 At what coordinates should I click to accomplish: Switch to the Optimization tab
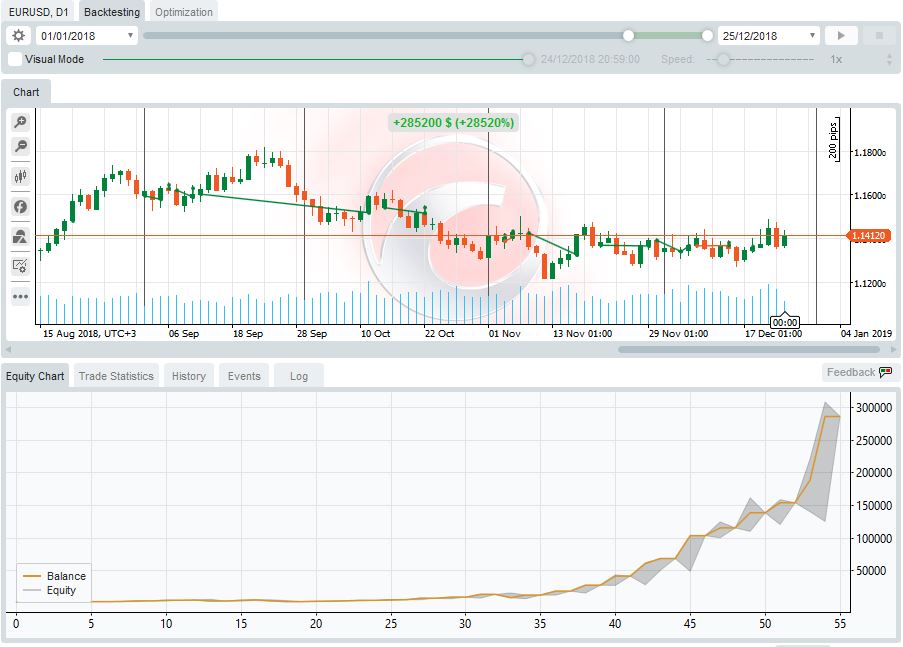coord(184,12)
